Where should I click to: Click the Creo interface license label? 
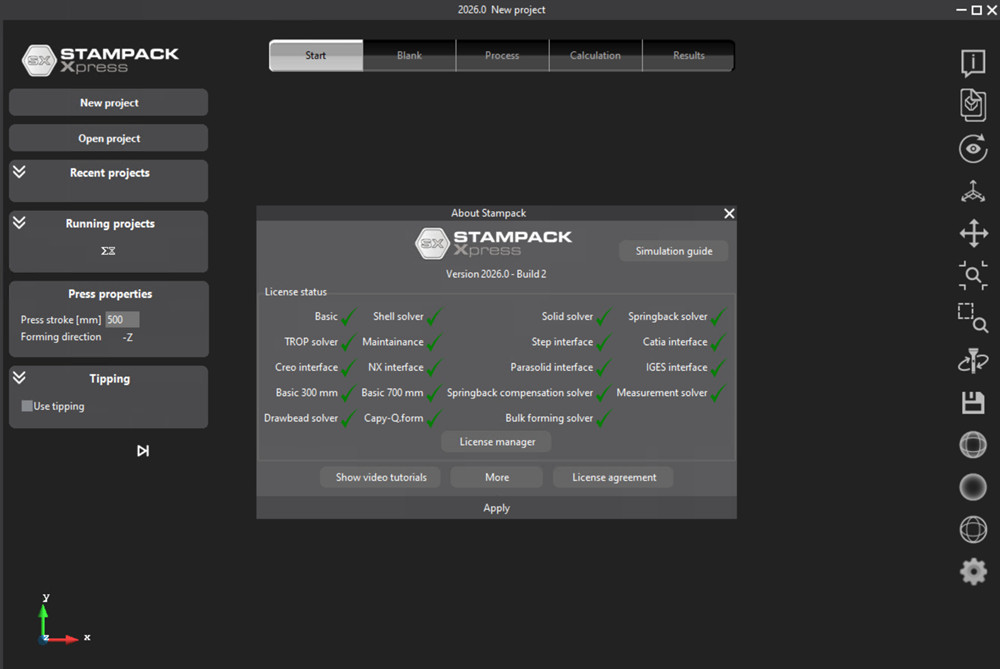306,367
